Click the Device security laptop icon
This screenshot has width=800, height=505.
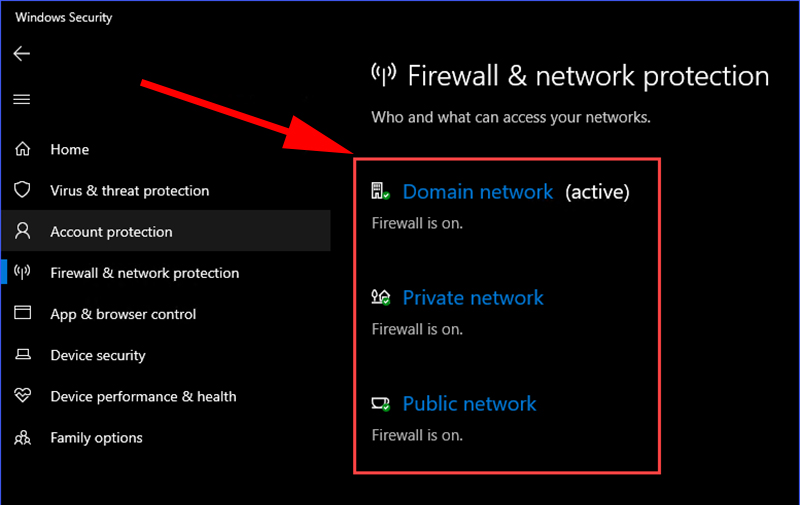click(22, 354)
